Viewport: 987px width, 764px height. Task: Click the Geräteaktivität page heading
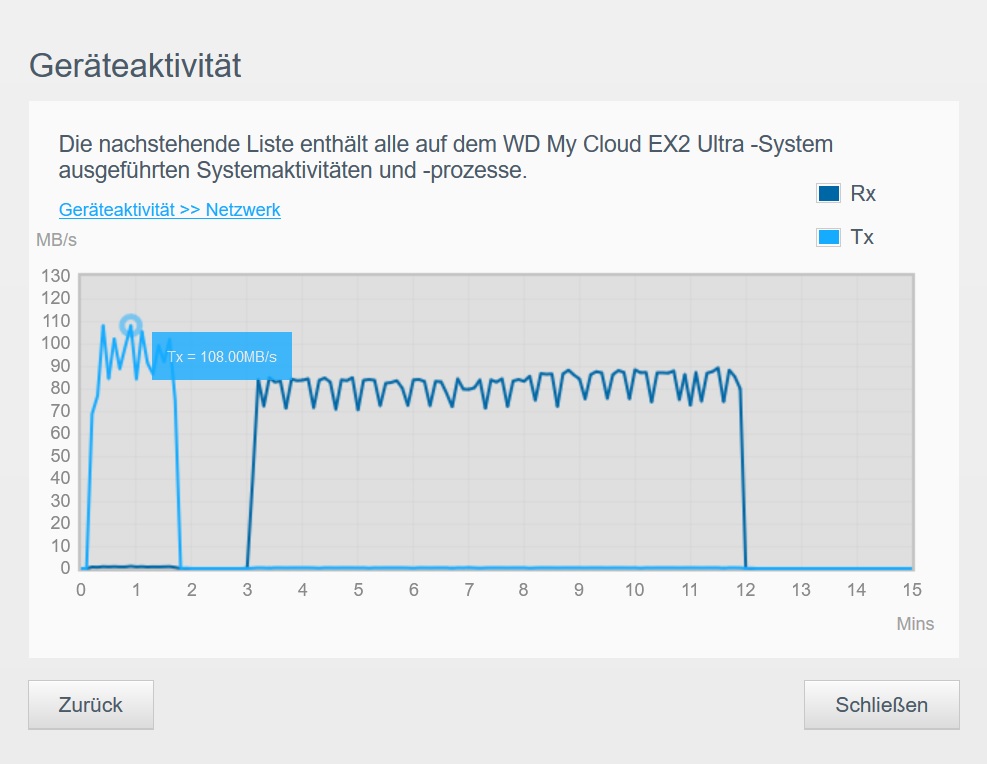click(x=135, y=66)
